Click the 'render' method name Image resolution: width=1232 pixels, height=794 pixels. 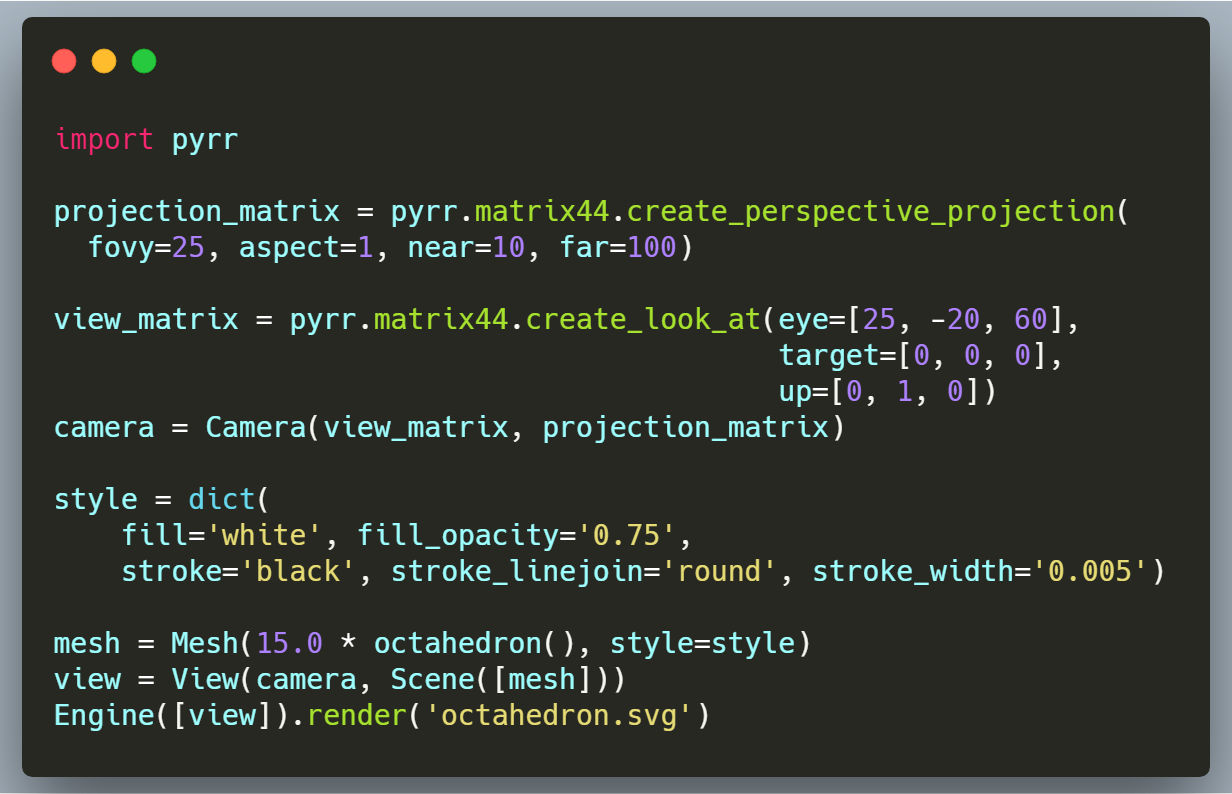pyautogui.click(x=357, y=715)
